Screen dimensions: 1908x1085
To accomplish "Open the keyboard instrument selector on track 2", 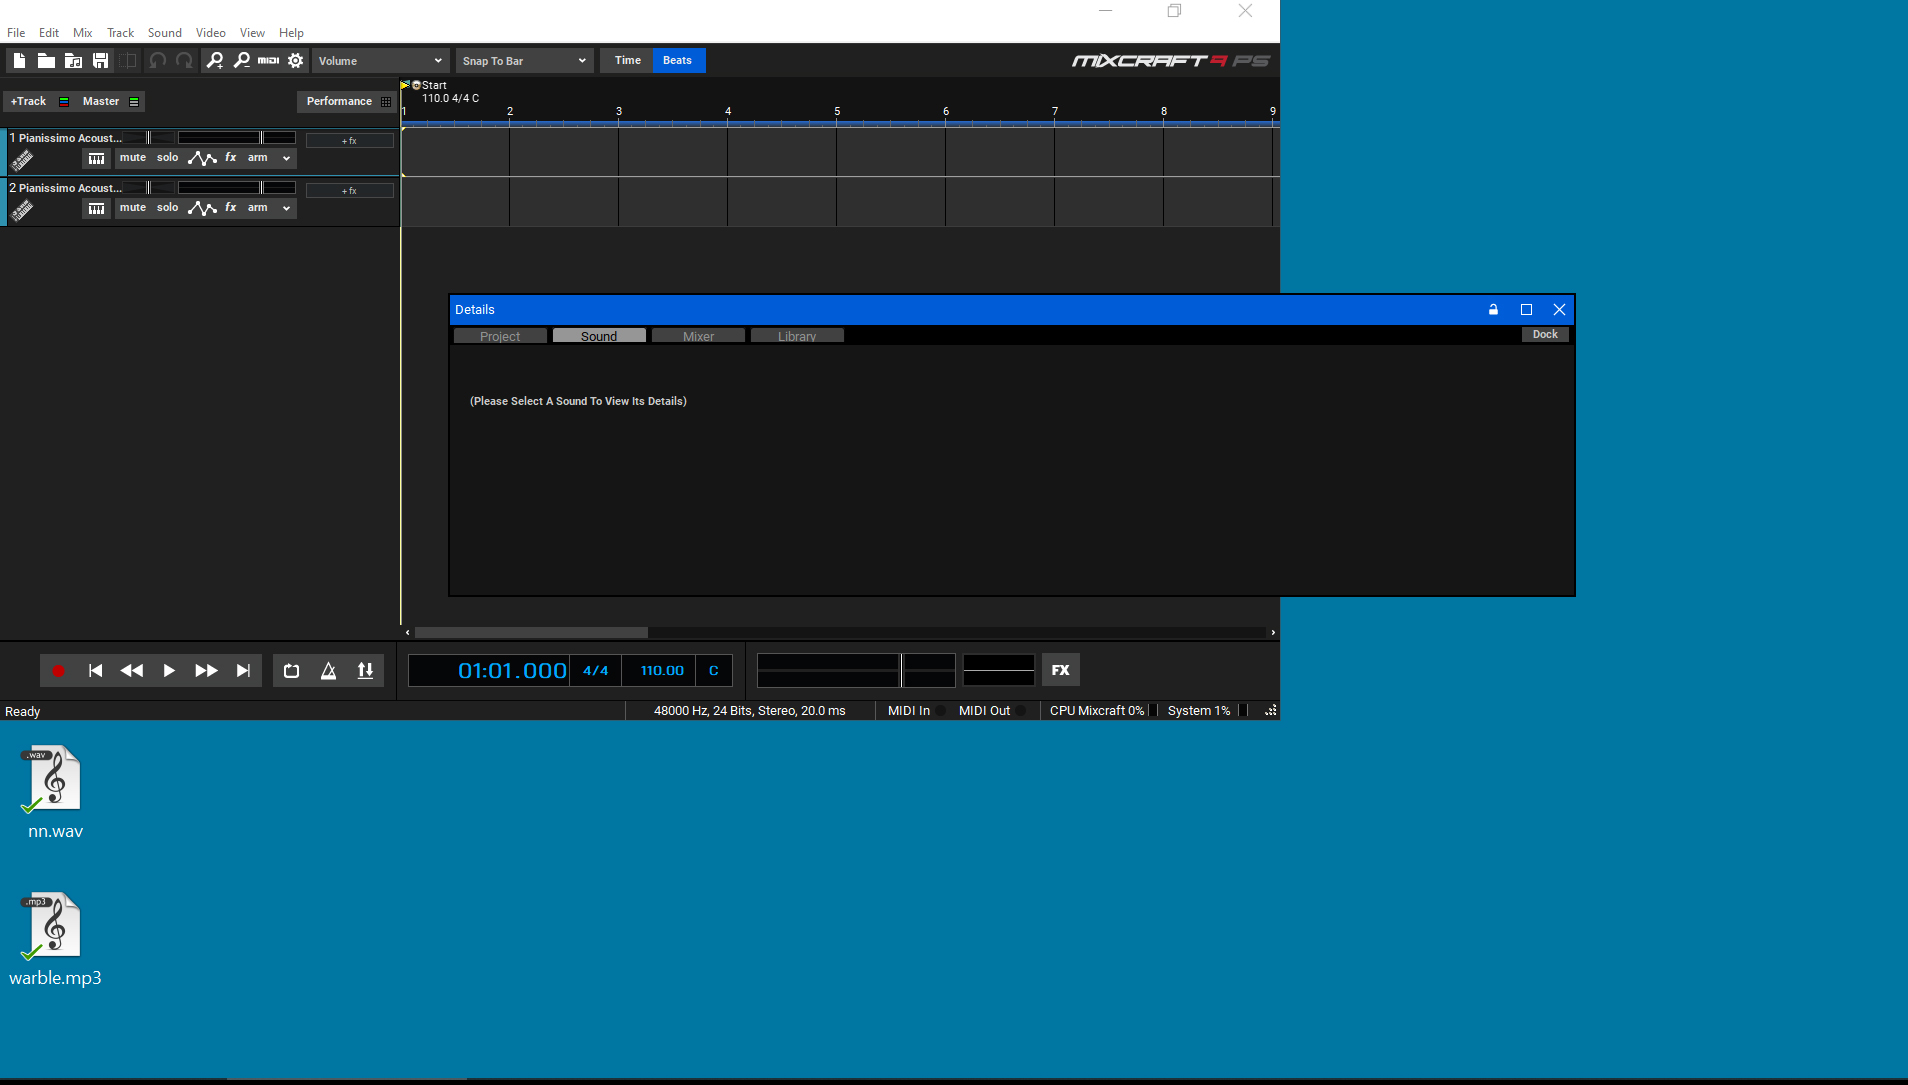I will click(96, 208).
